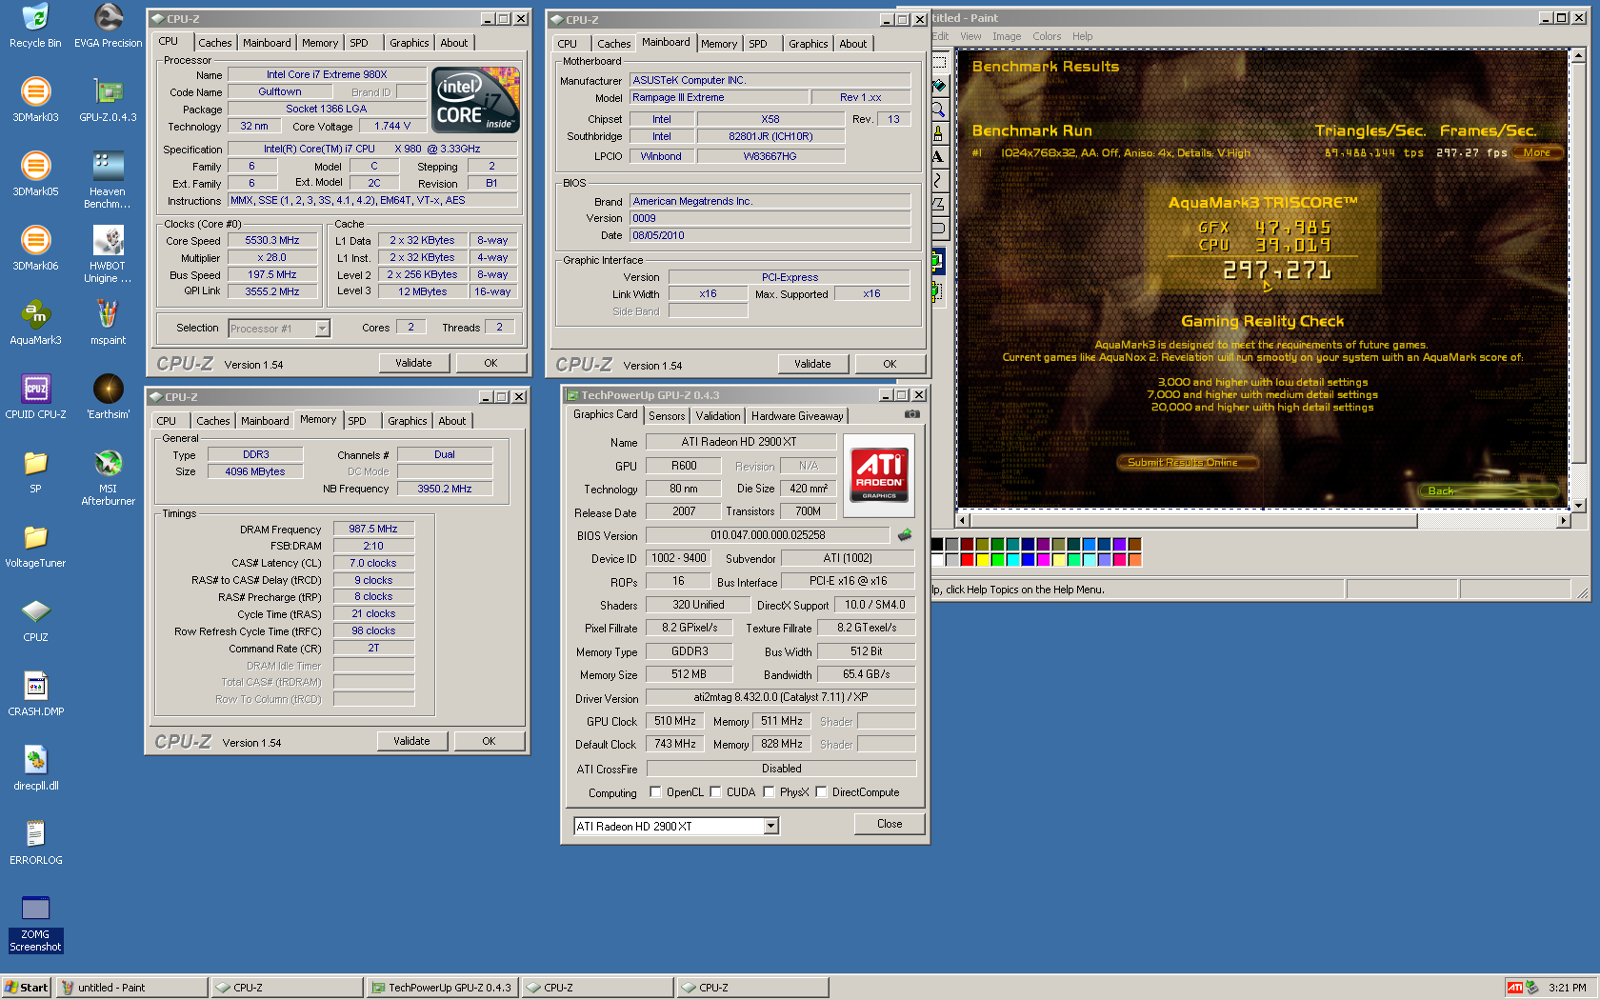Screen dimensions: 1600x1000
Task: Click Validate in the CPU-Z processor window
Action: (413, 363)
